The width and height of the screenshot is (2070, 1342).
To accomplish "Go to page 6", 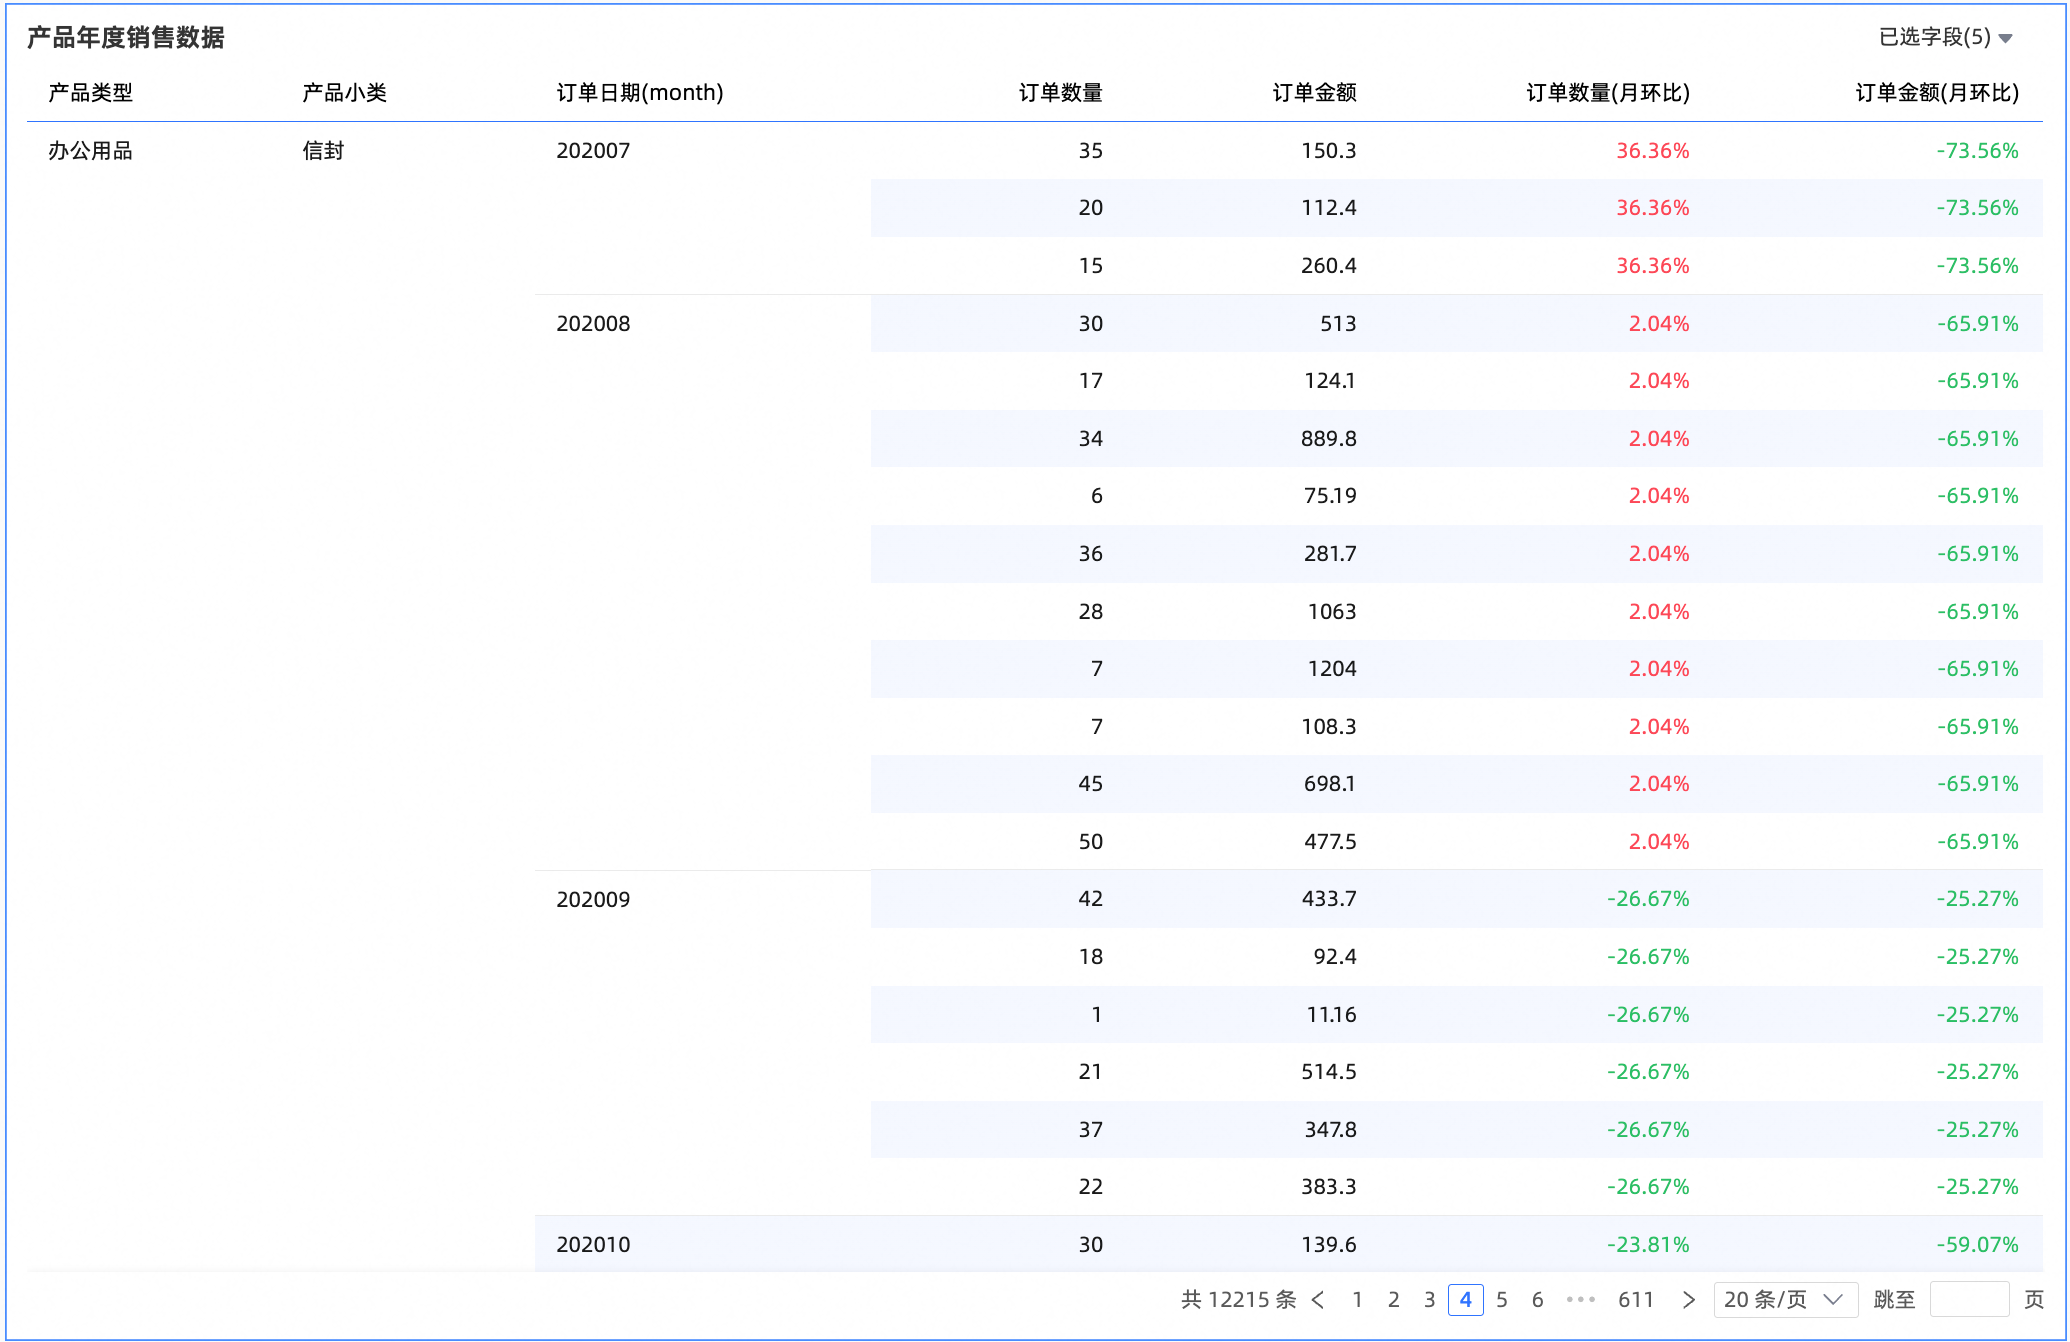I will 1537,1299.
